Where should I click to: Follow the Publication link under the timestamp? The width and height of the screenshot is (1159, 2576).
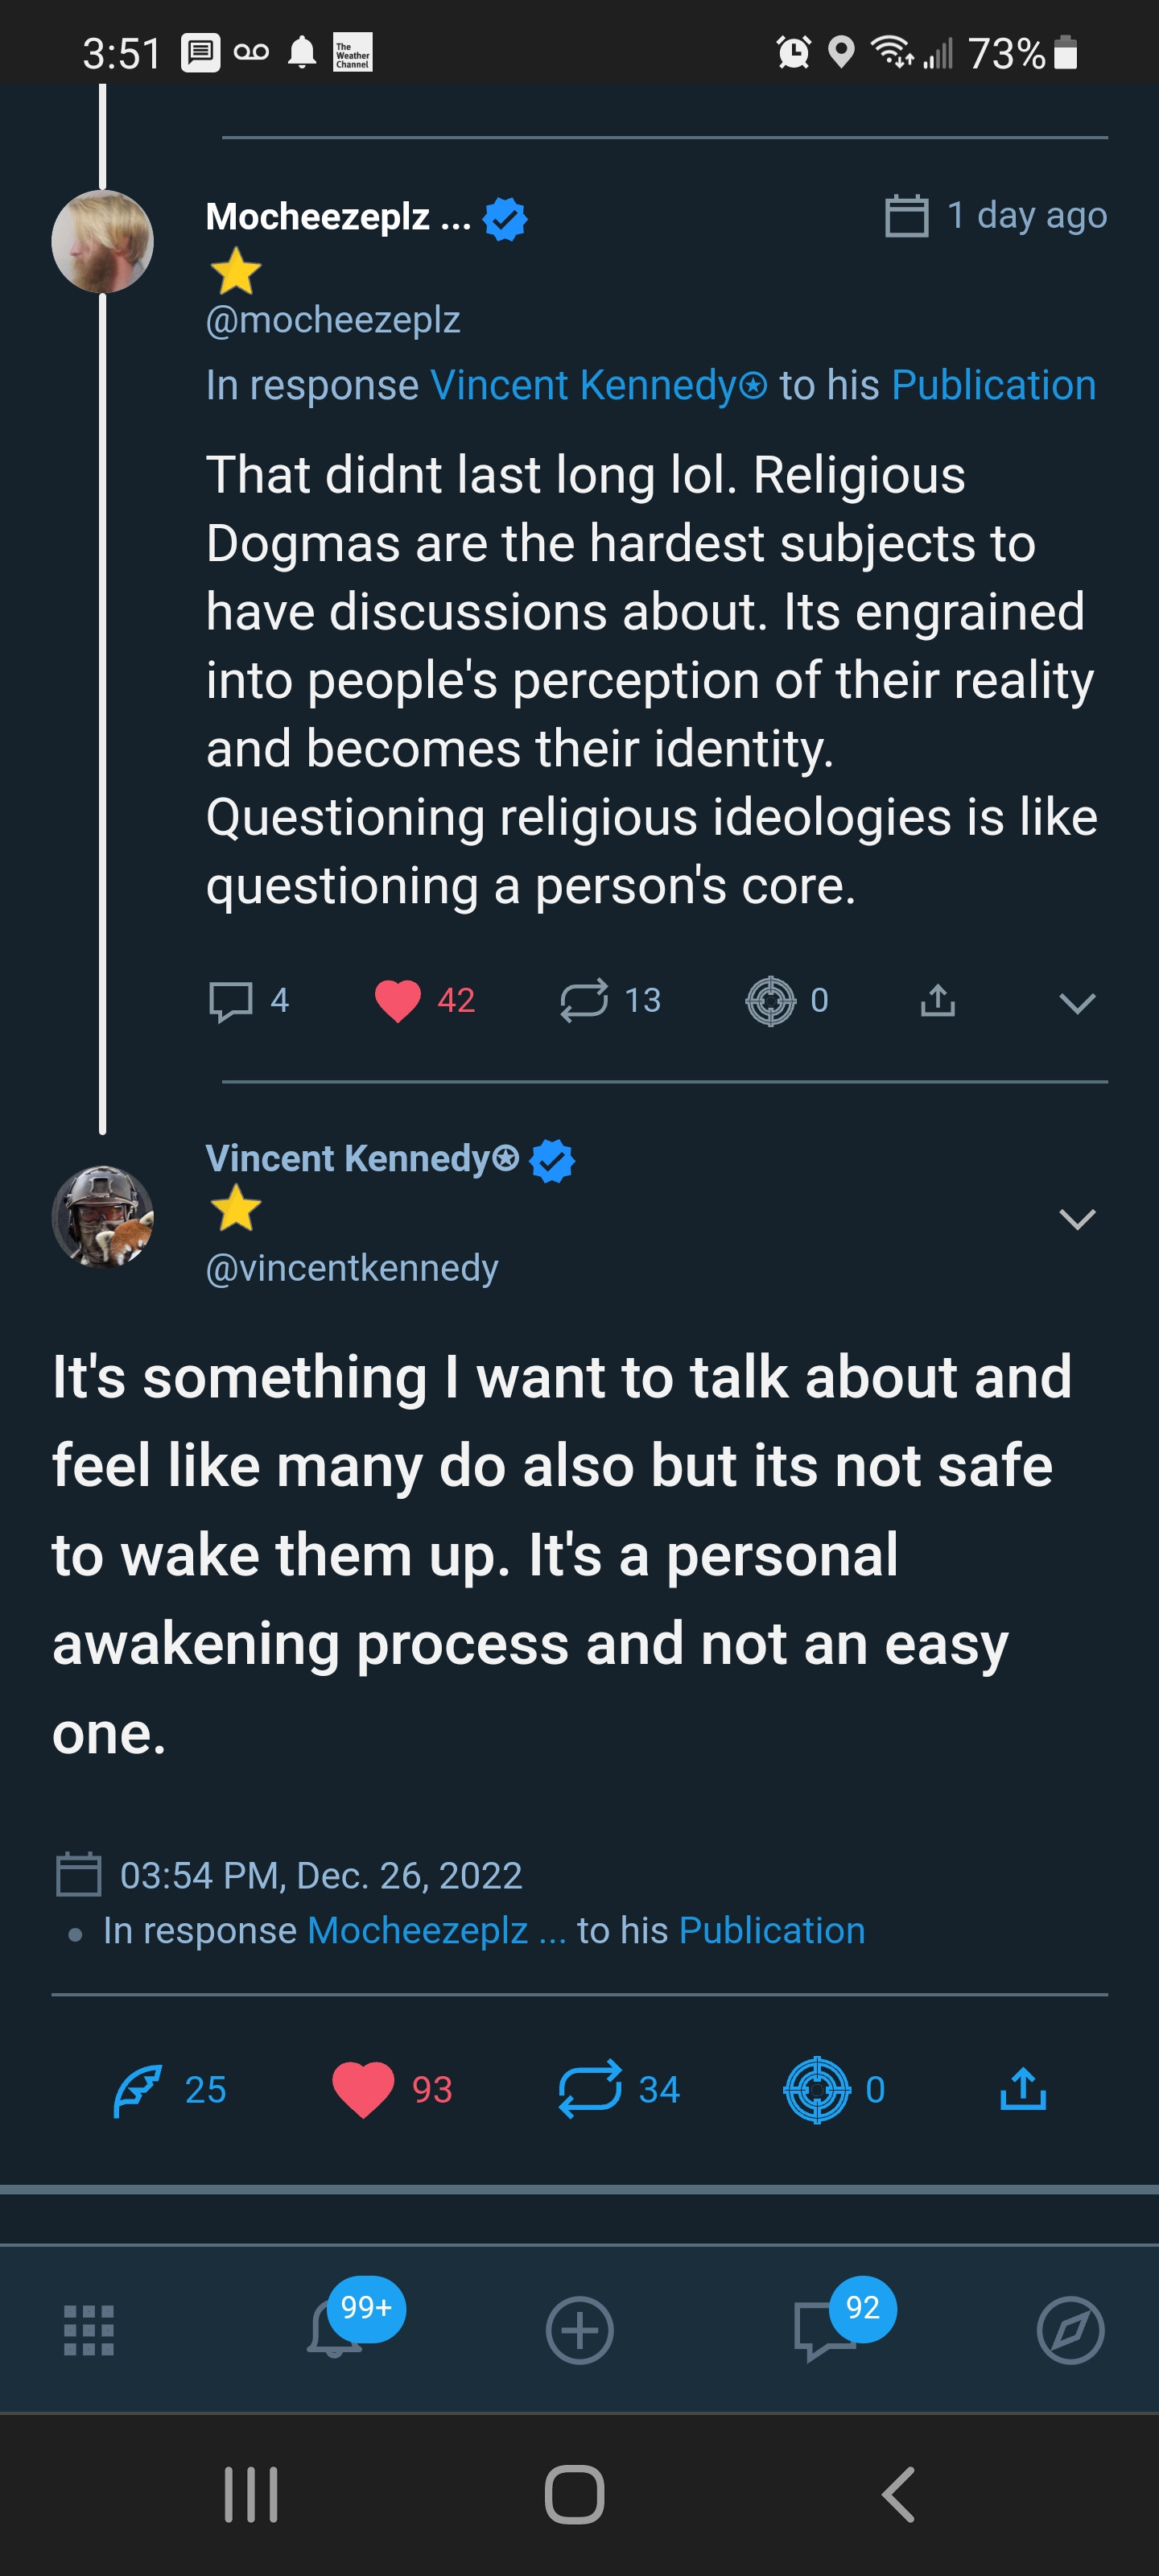(771, 1931)
